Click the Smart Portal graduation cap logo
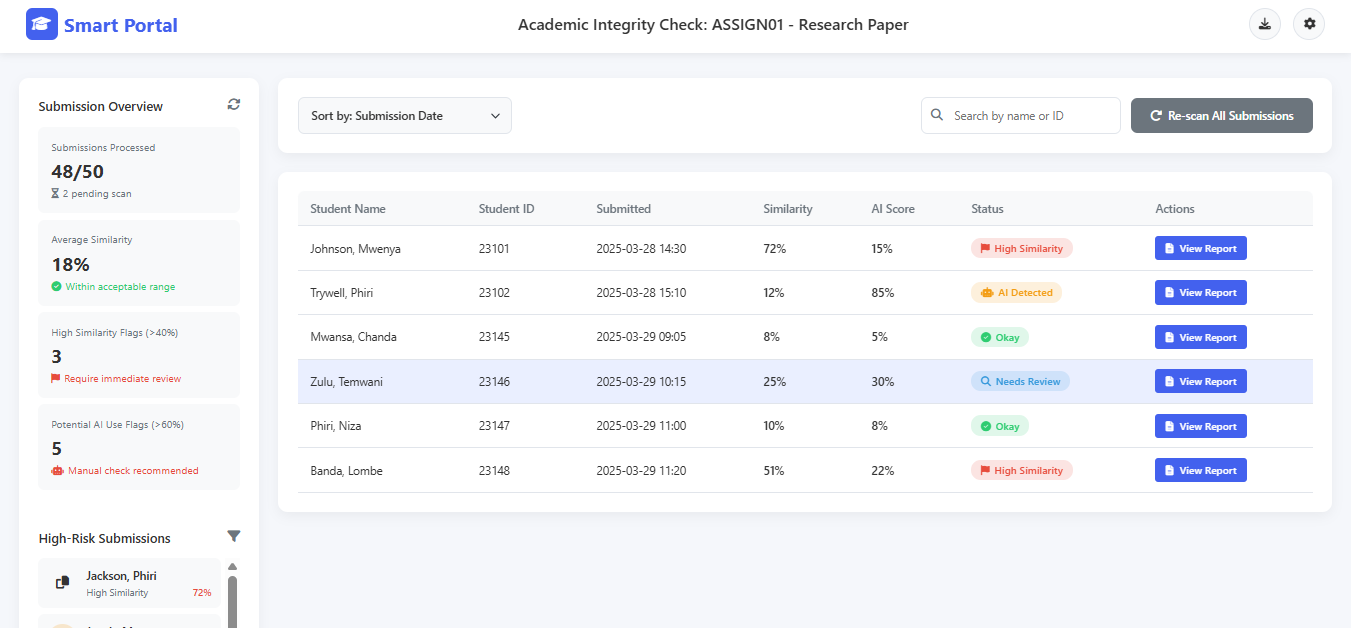Screen dimensions: 1351x628 click(42, 25)
